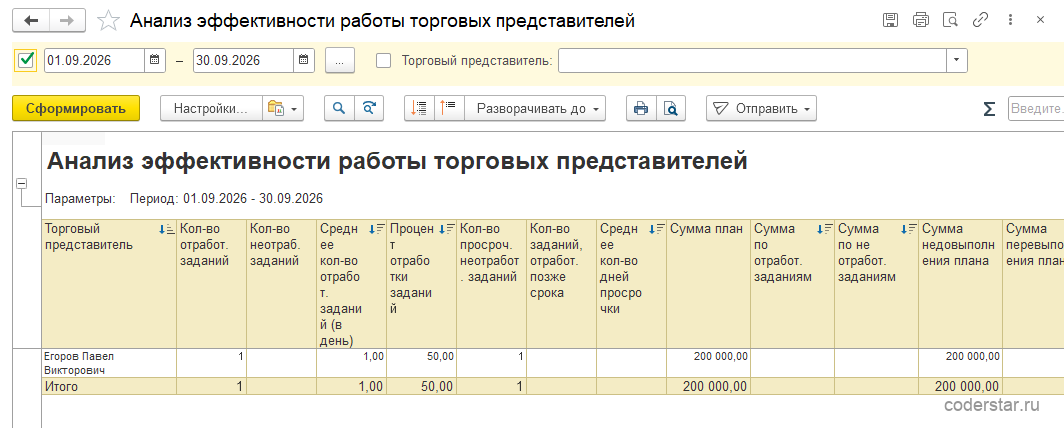Select the Итого row label
Screen dimensions: 1064x428
(x=109, y=387)
